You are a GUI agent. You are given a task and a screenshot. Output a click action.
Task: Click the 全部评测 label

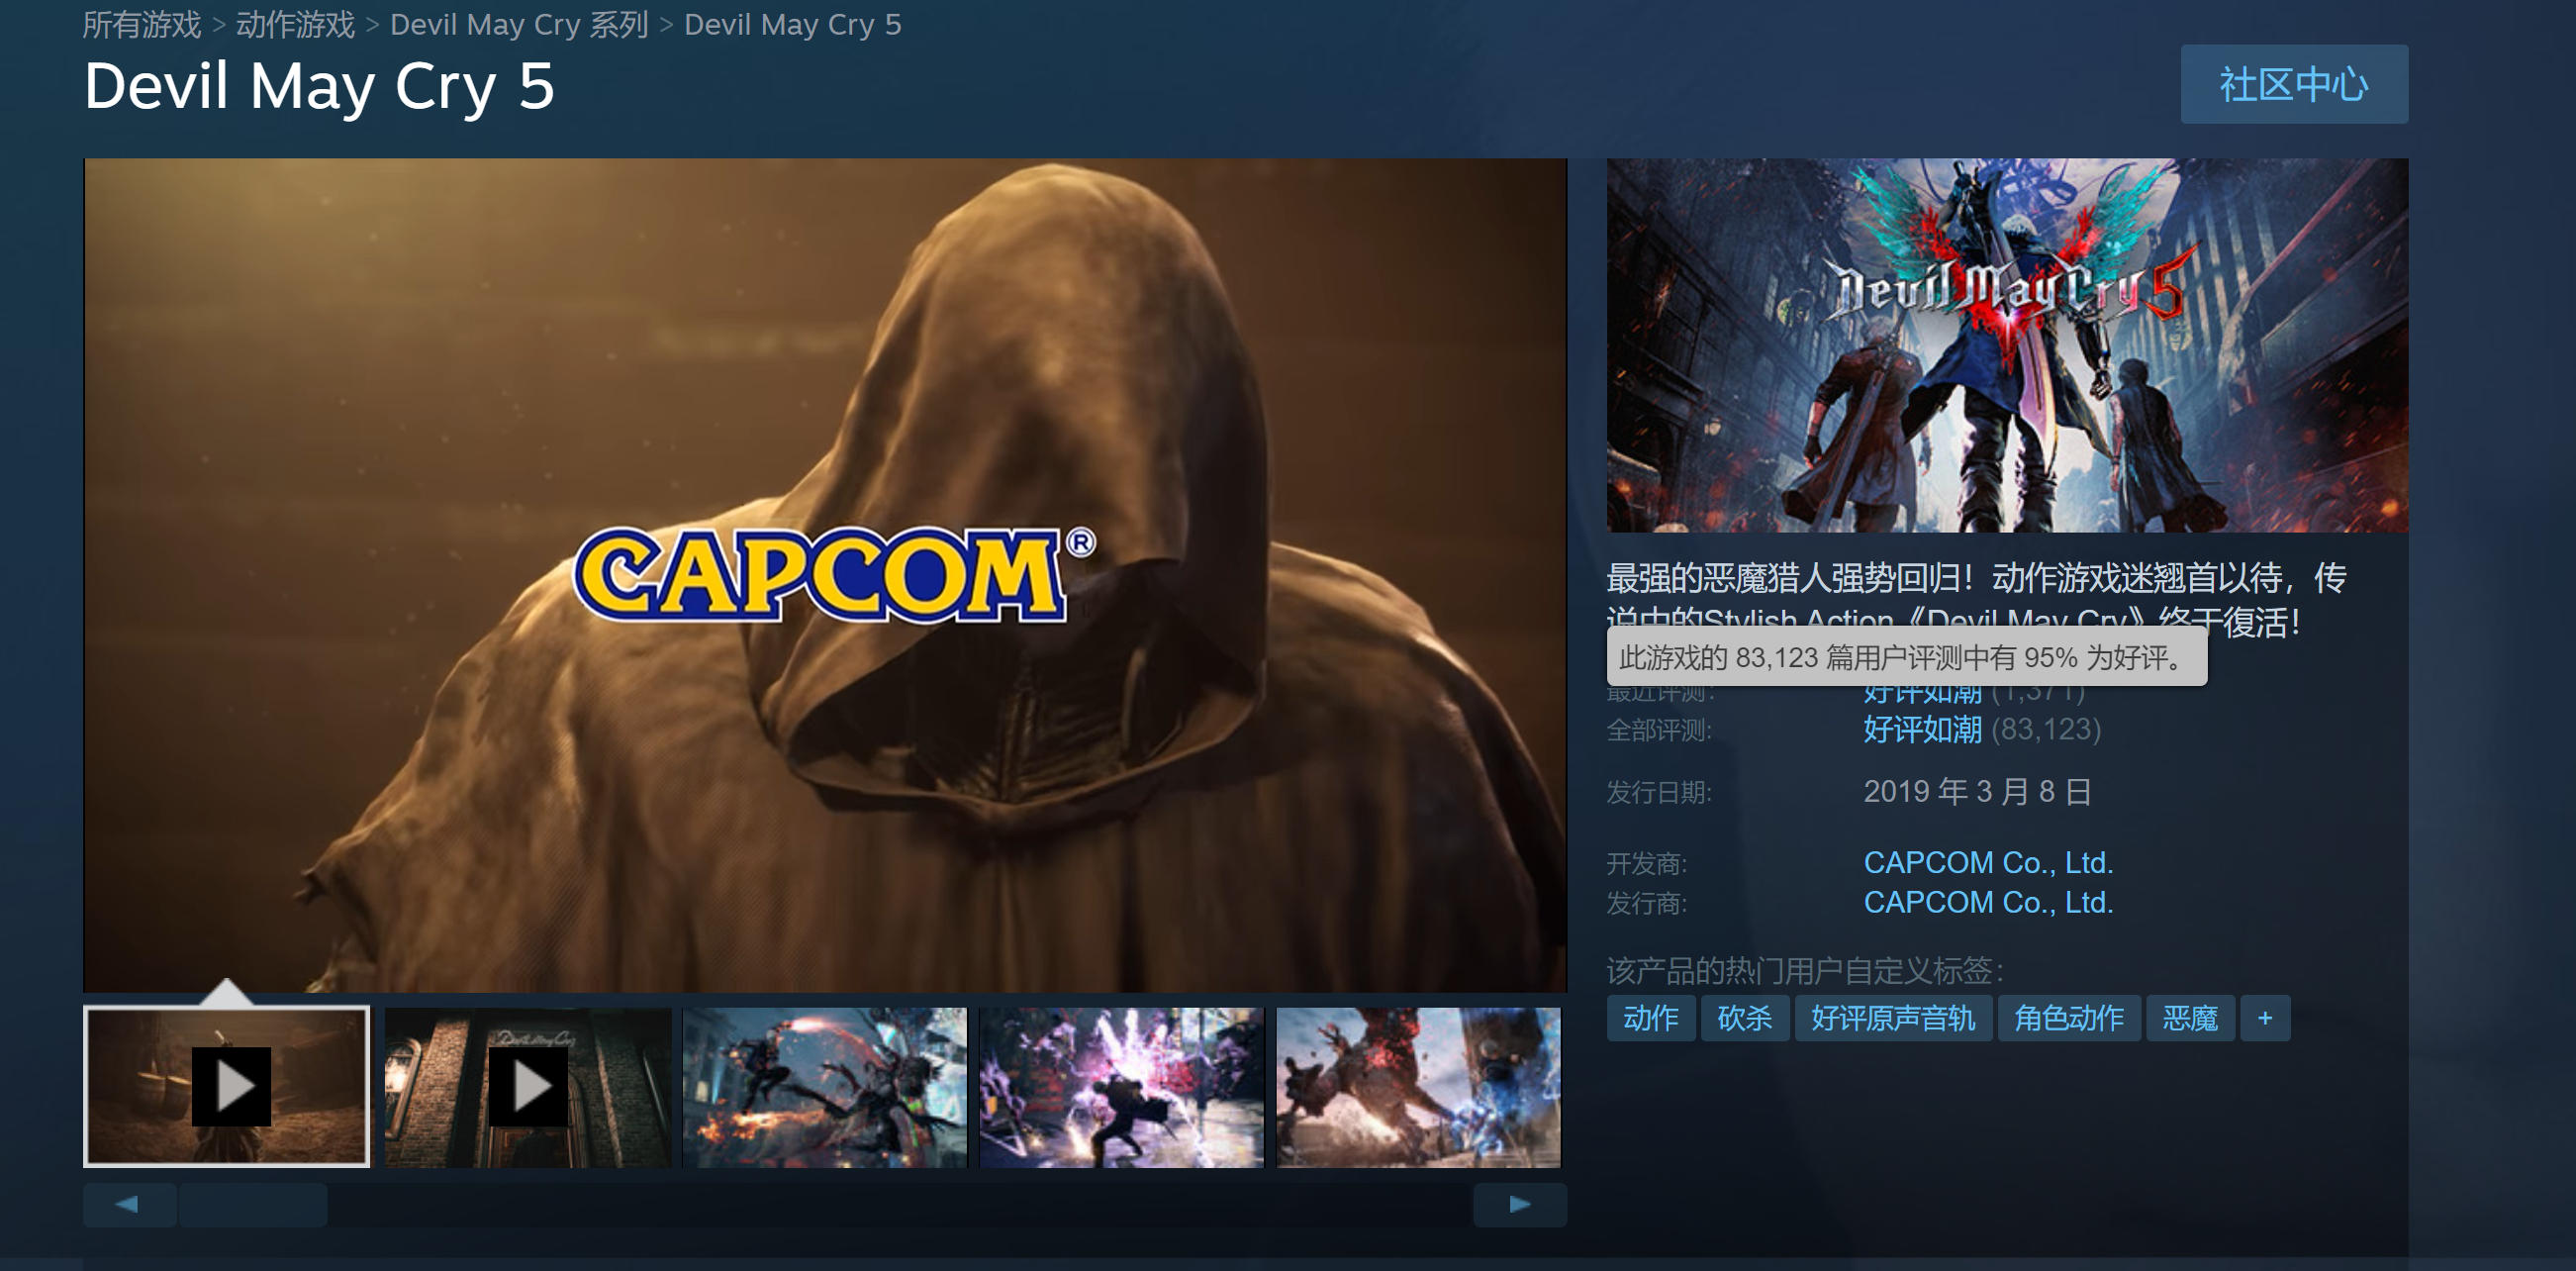click(x=1659, y=730)
